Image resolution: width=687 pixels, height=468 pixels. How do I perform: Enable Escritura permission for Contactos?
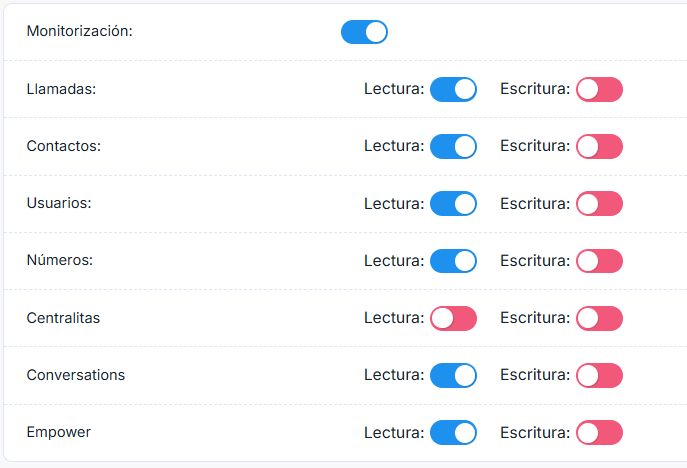click(x=599, y=147)
